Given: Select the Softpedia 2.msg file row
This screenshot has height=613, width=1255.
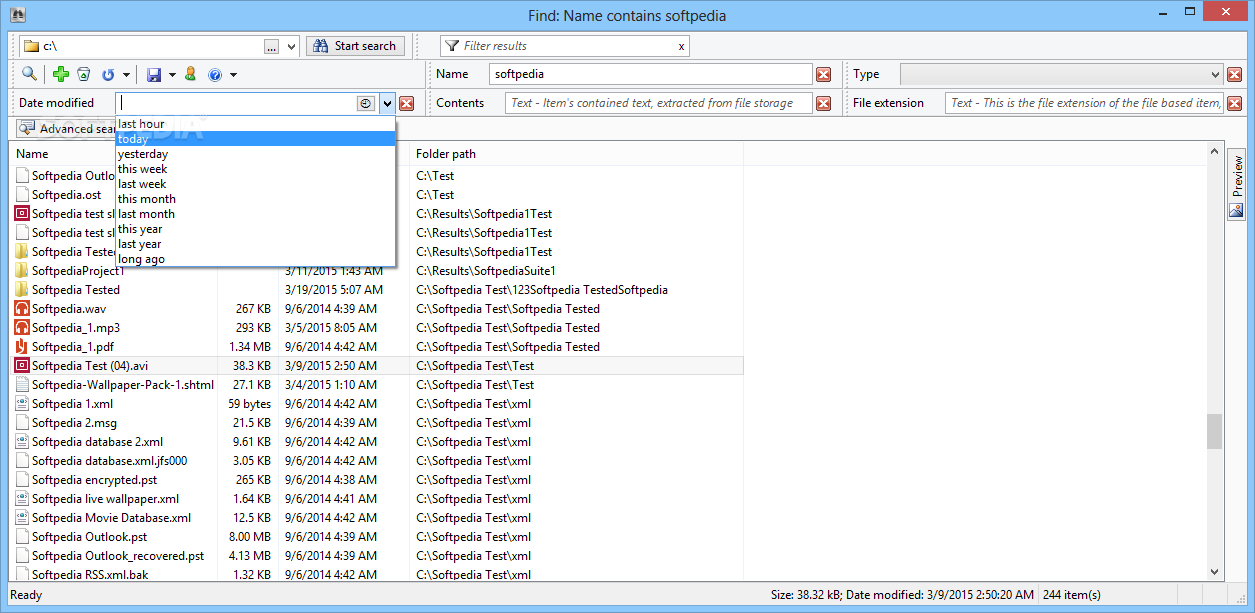Looking at the screenshot, I should click(377, 423).
